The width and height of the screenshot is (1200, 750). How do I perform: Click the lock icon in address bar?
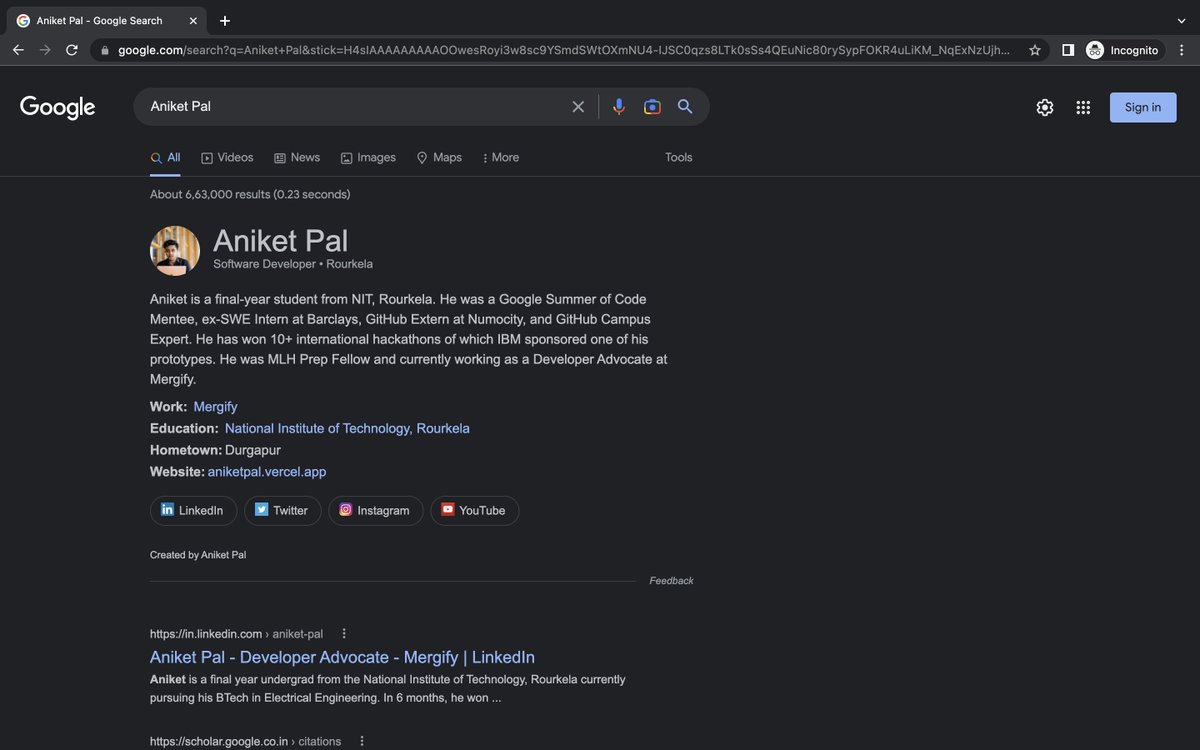104,50
